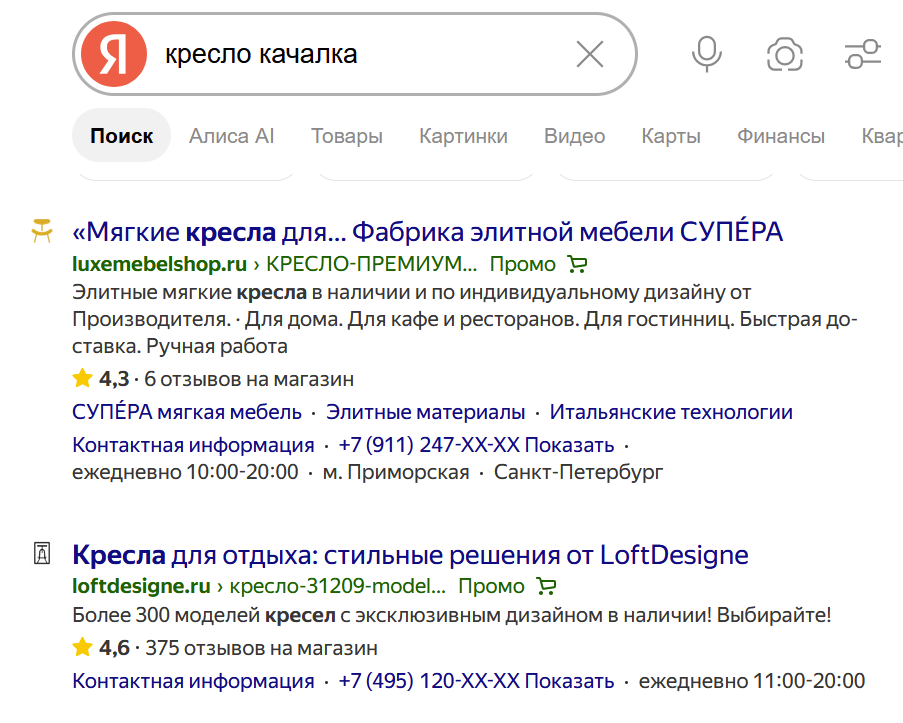
Task: Open Итальянские технологии sitelink
Action: pyautogui.click(x=671, y=412)
